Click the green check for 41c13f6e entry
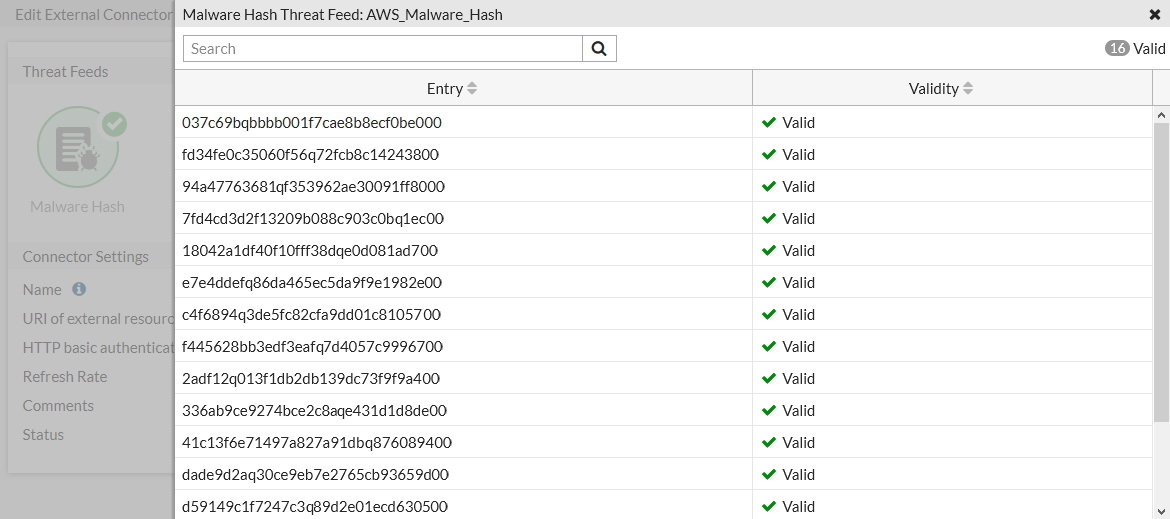 769,442
